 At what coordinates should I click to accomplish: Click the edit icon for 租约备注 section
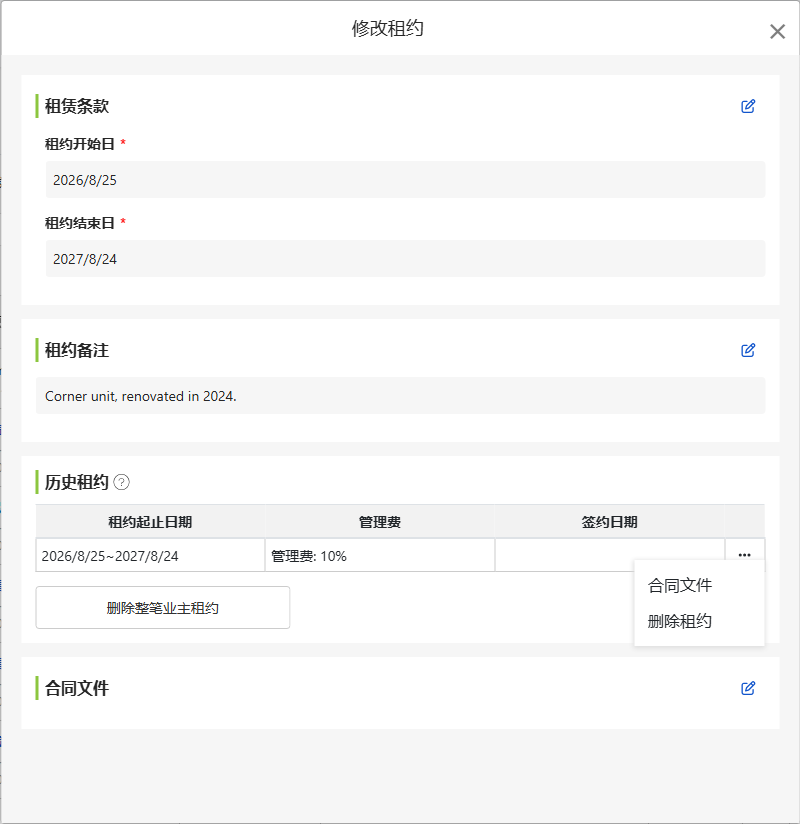click(748, 350)
